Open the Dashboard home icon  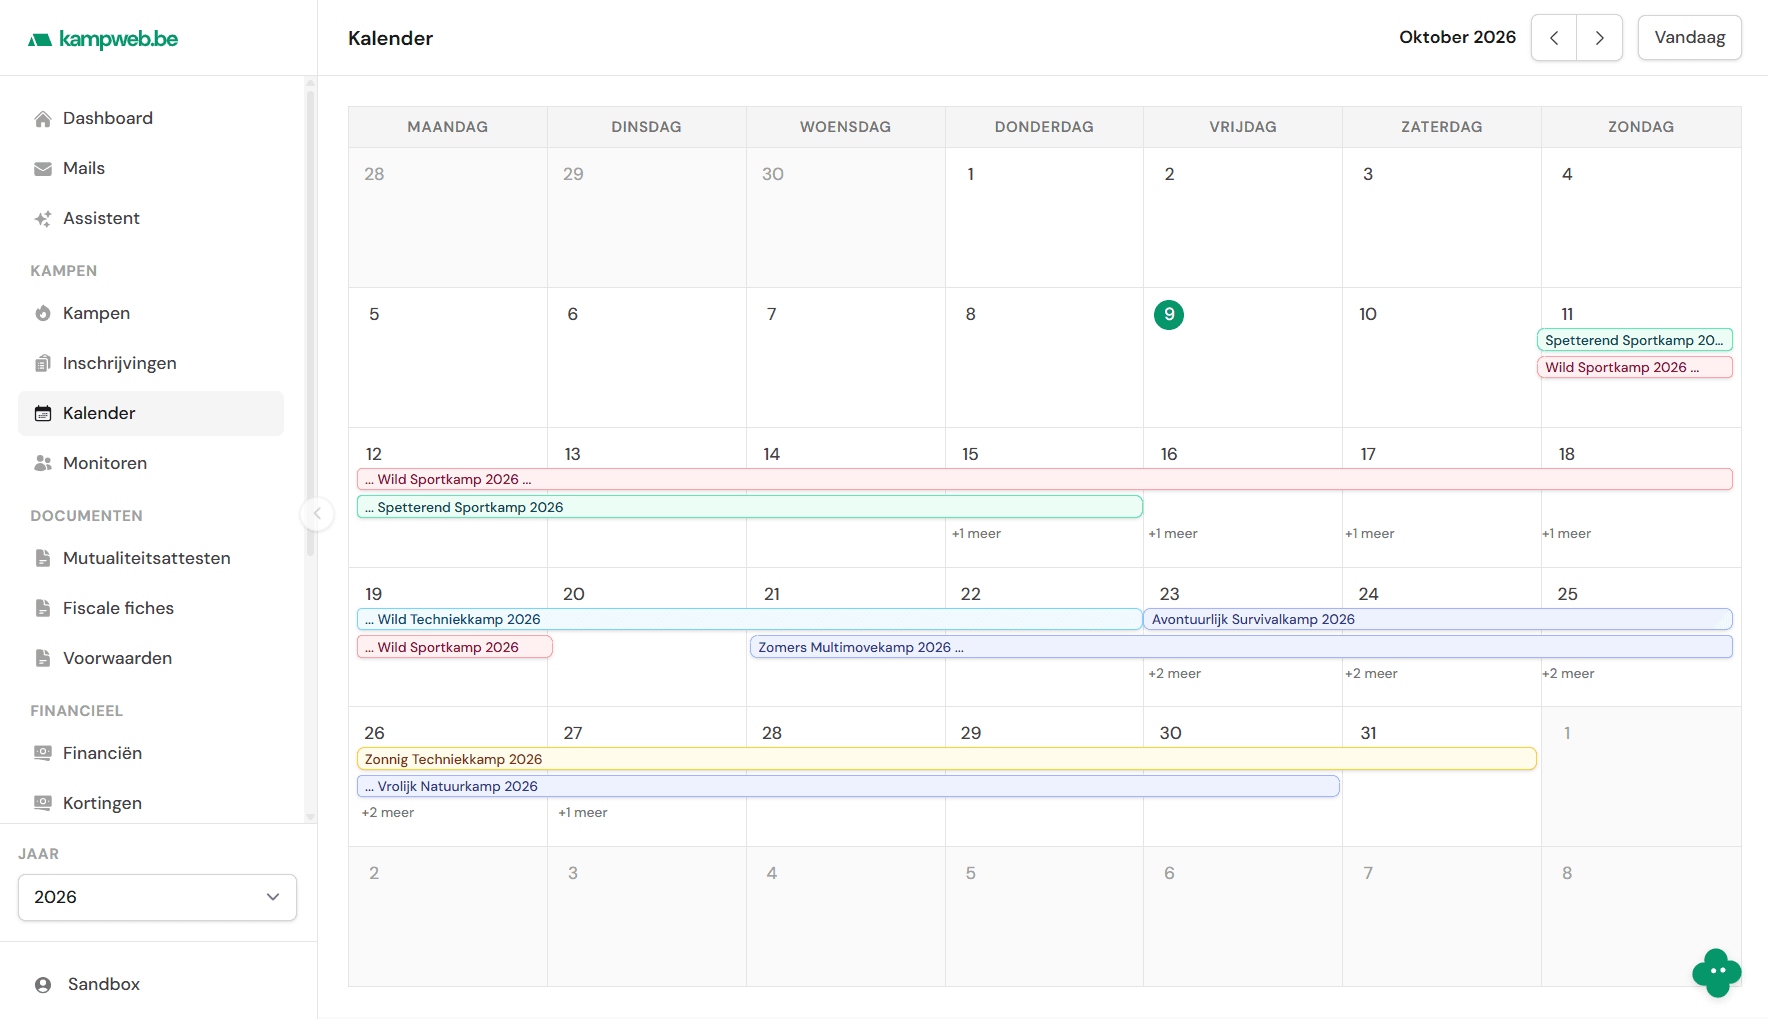tap(43, 119)
